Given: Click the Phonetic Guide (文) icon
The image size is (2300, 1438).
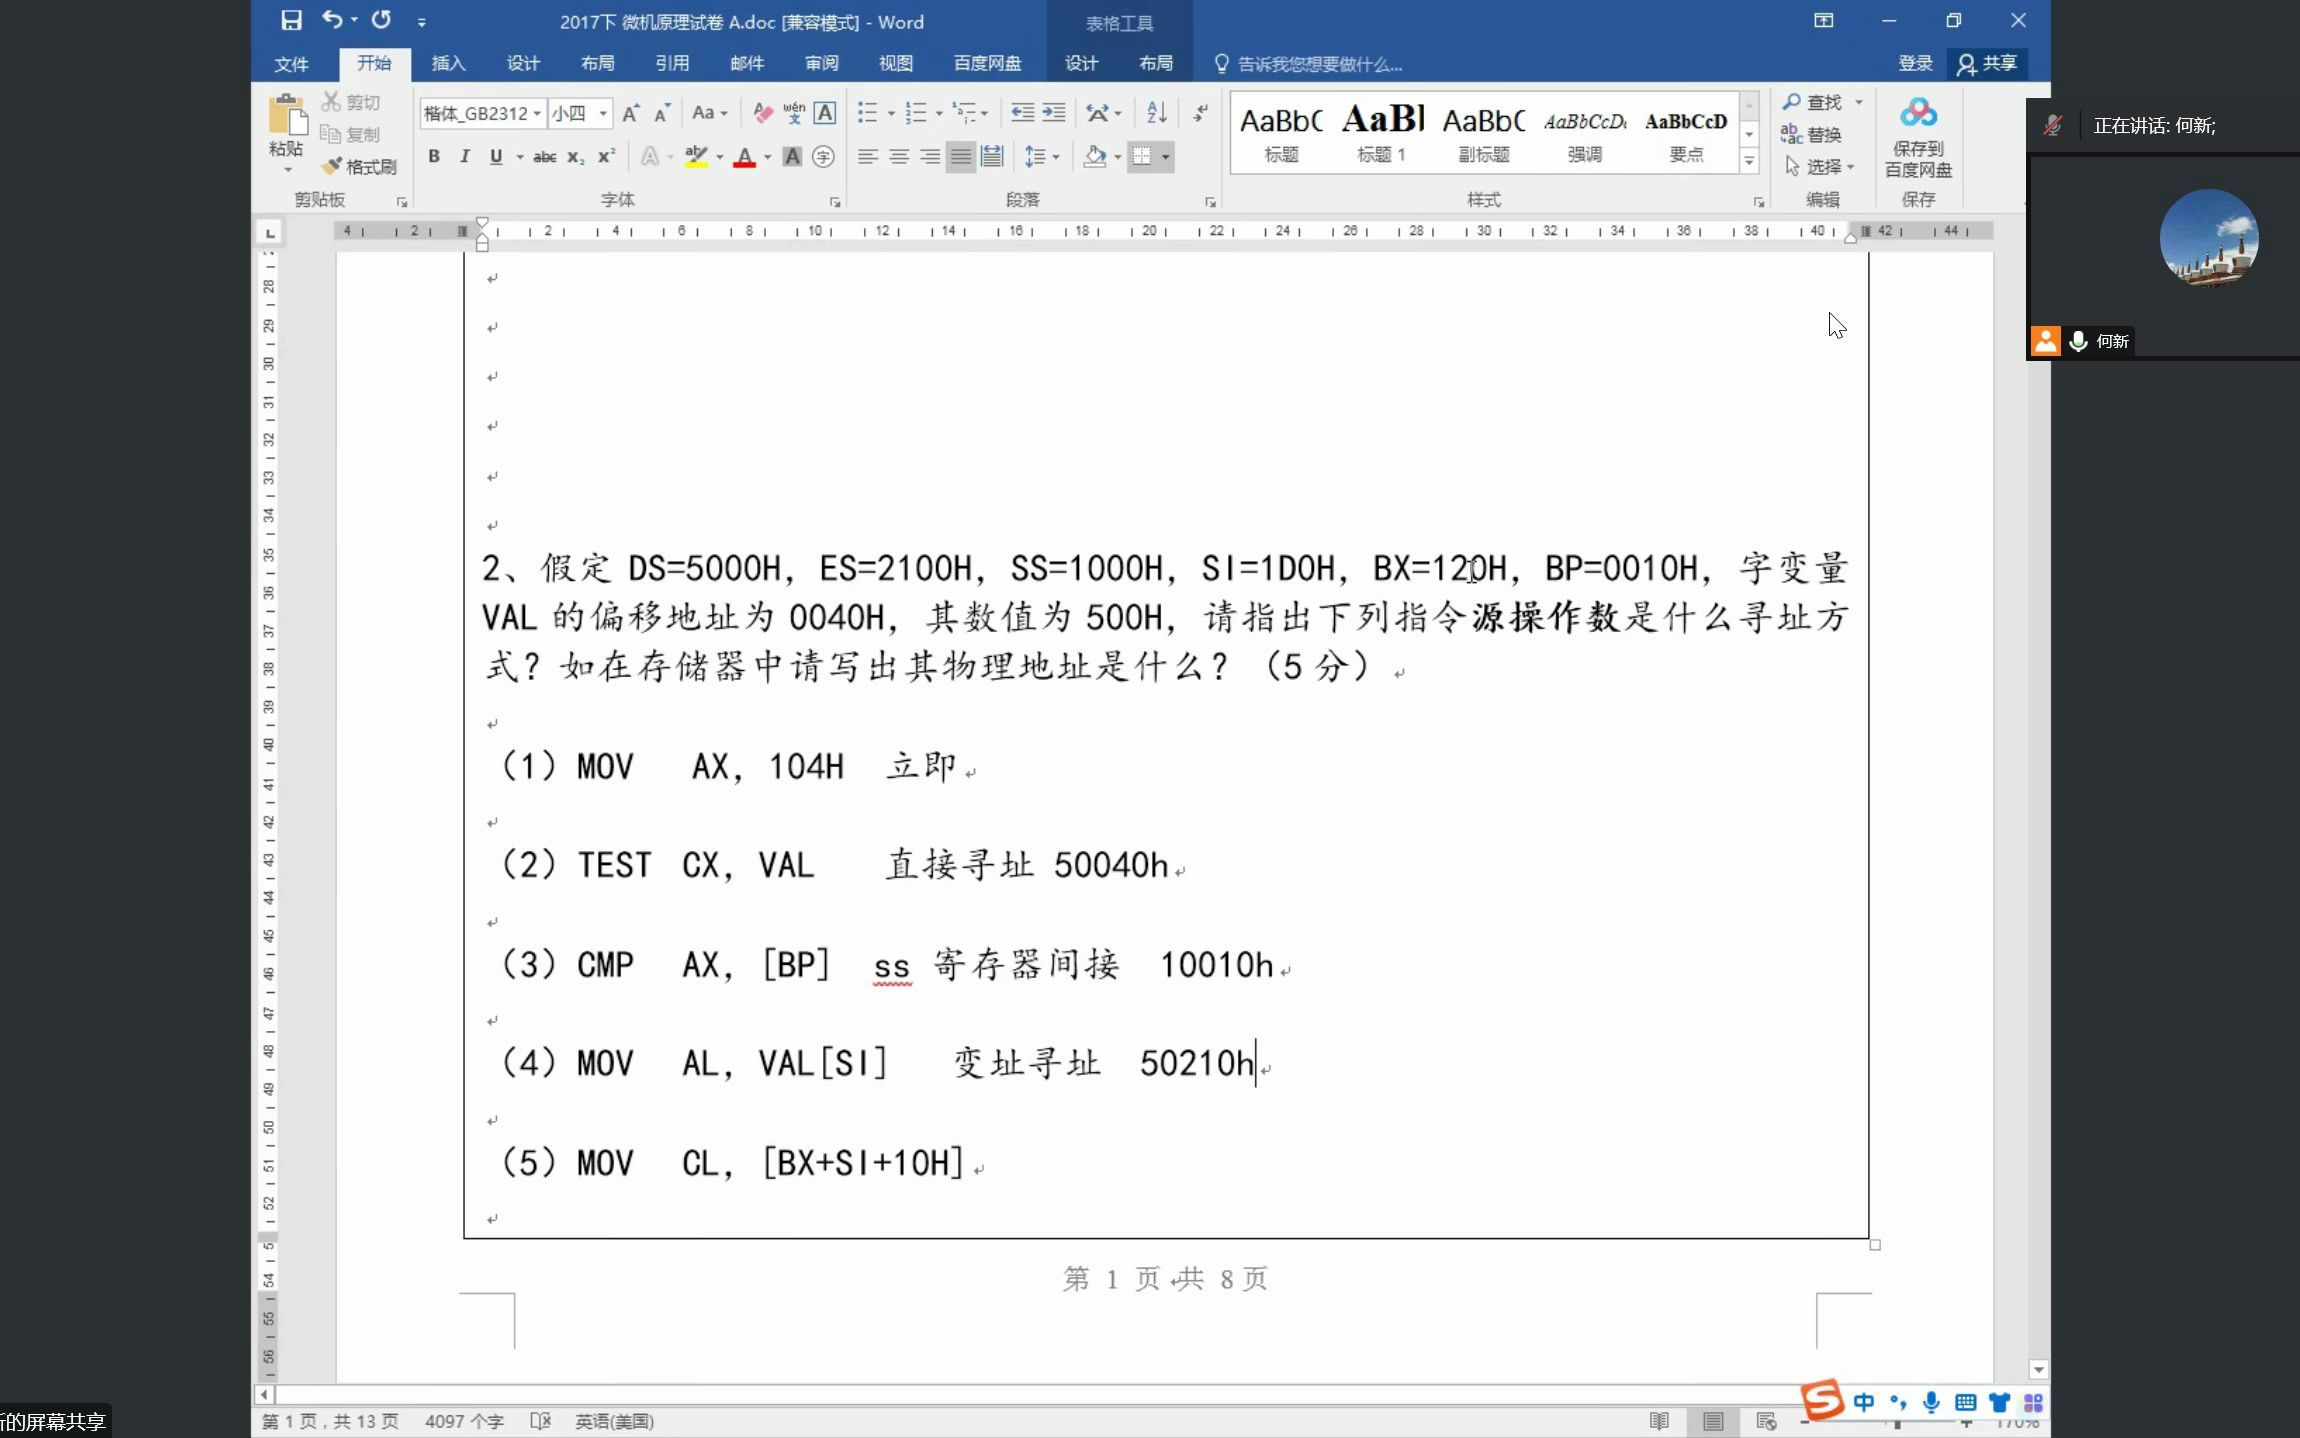Looking at the screenshot, I should pos(794,113).
